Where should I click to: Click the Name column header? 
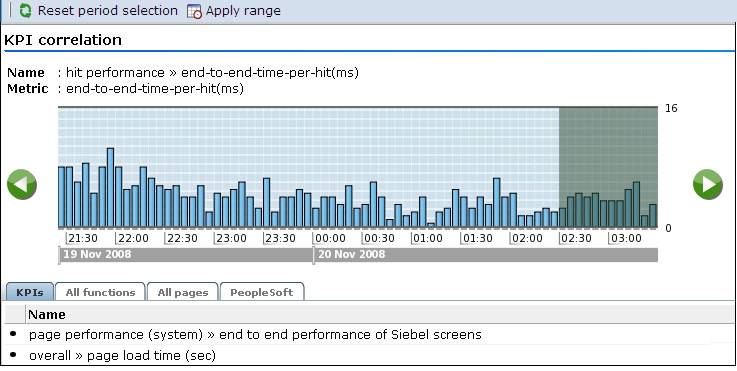[x=47, y=314]
